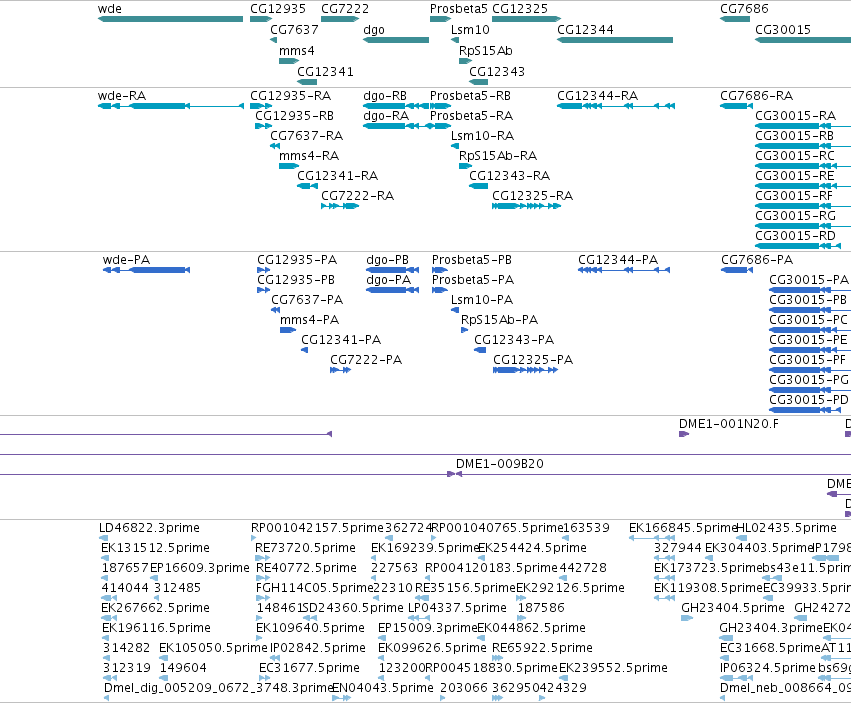The width and height of the screenshot is (851, 703).
Task: Open the dgo-PB protein feature
Action: [392, 270]
